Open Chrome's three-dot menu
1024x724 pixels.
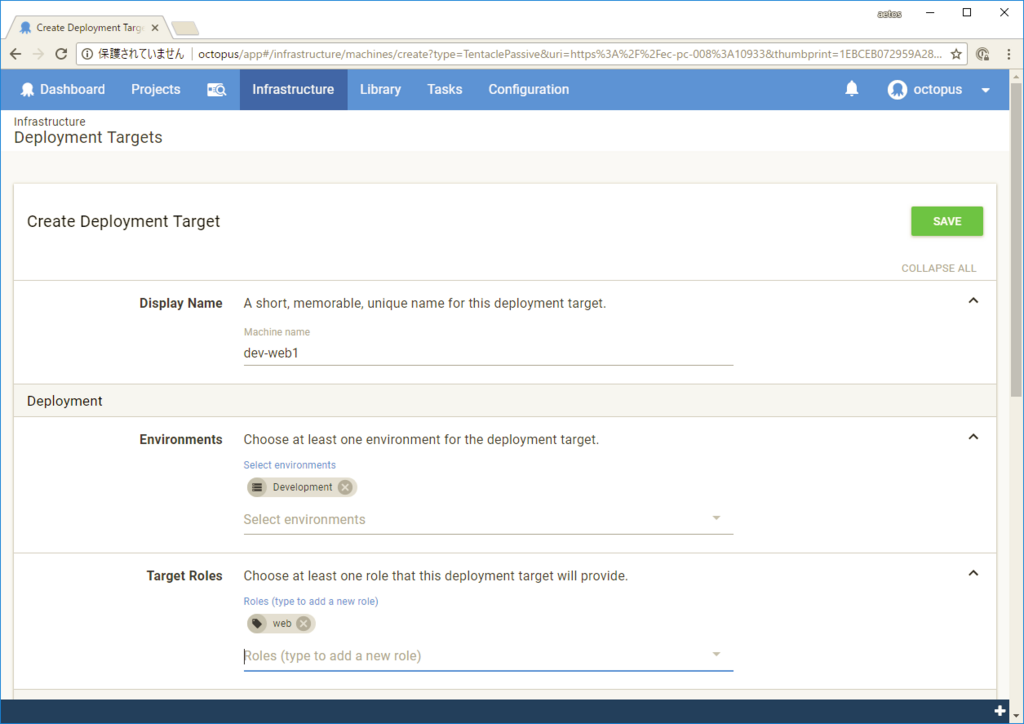[x=1008, y=54]
